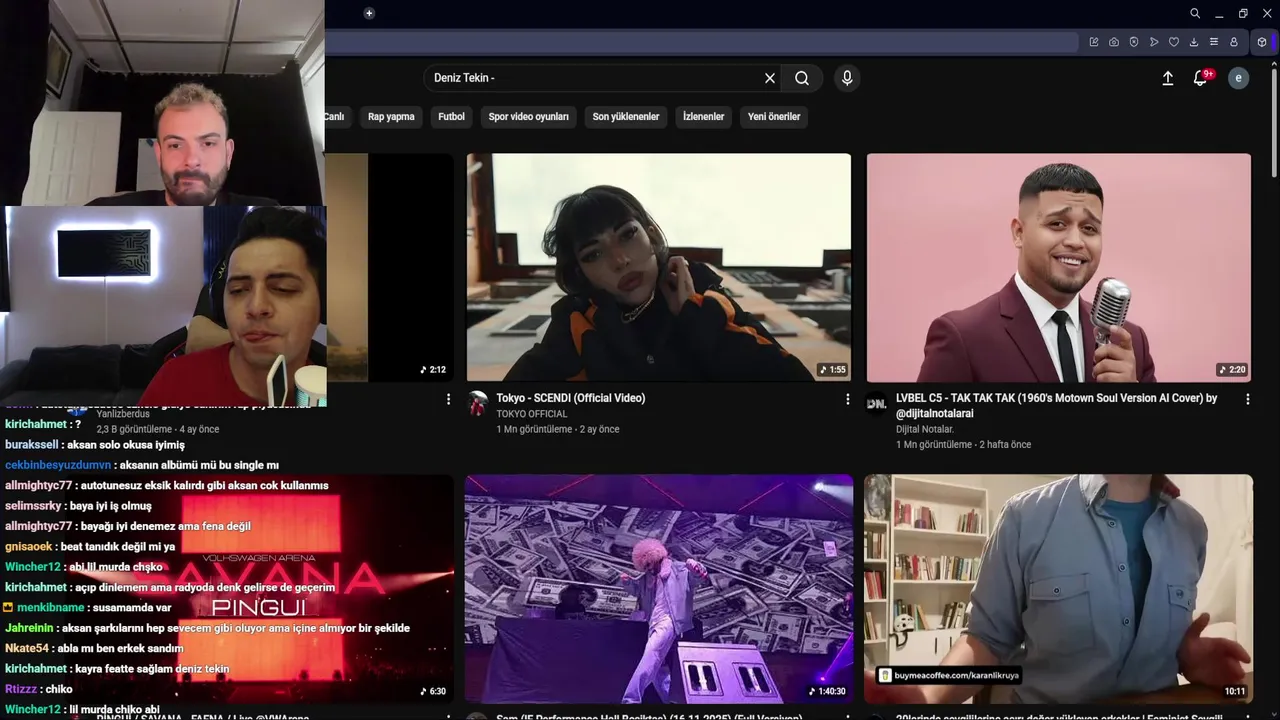
Task: Play the LVBEL C5 pink-background thumbnail
Action: (x=1058, y=267)
